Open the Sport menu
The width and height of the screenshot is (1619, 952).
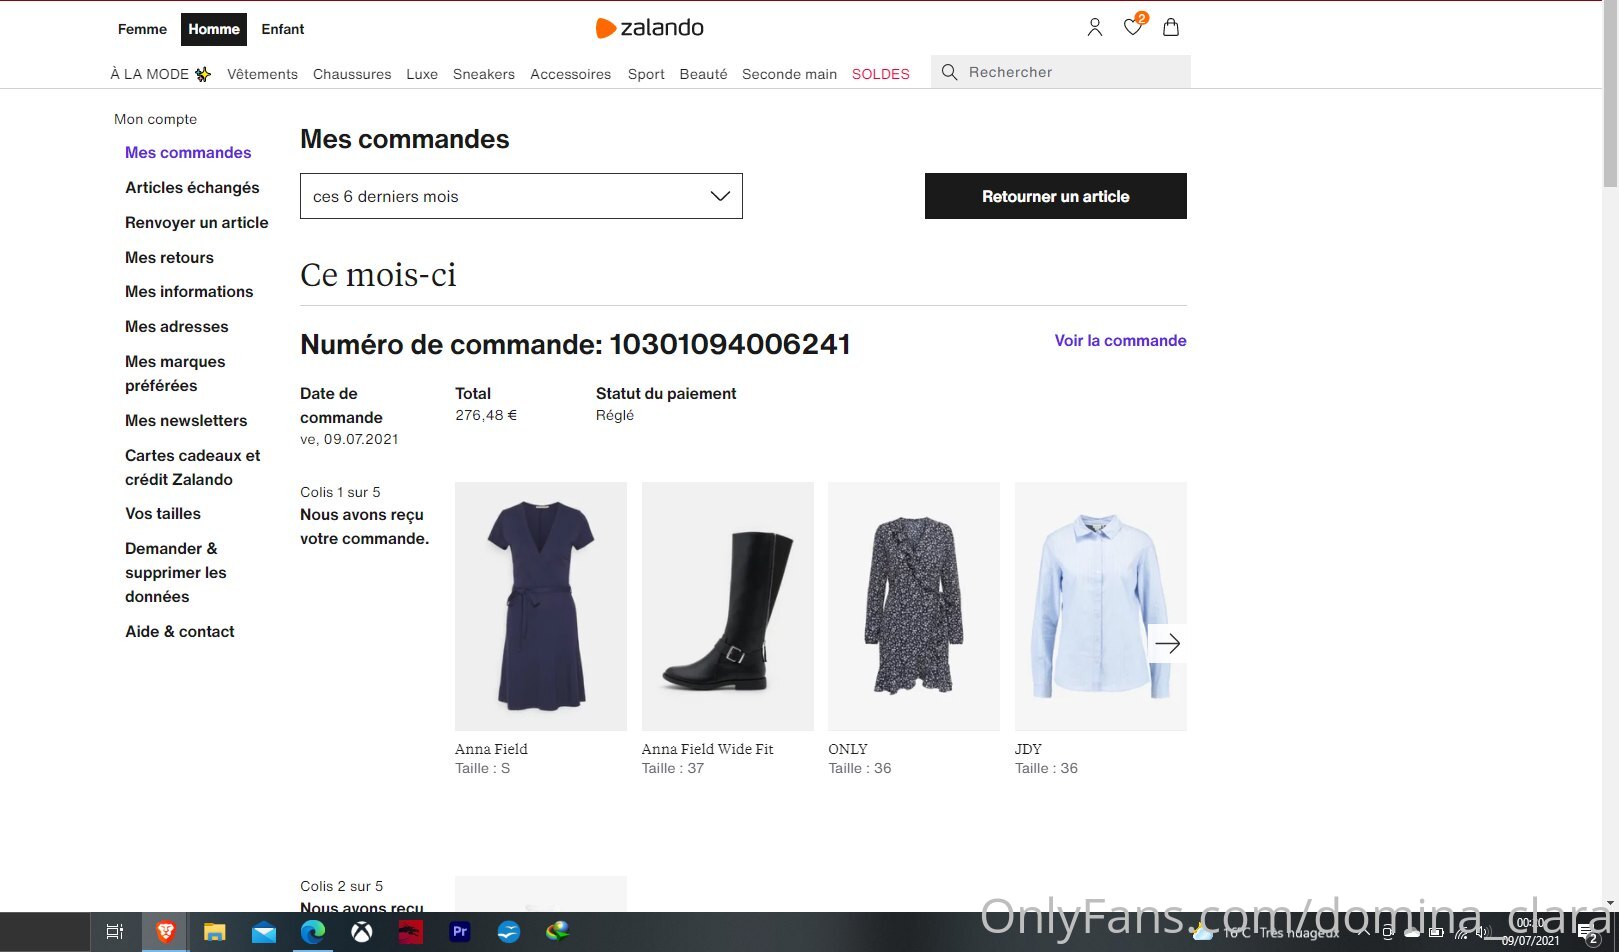[646, 74]
